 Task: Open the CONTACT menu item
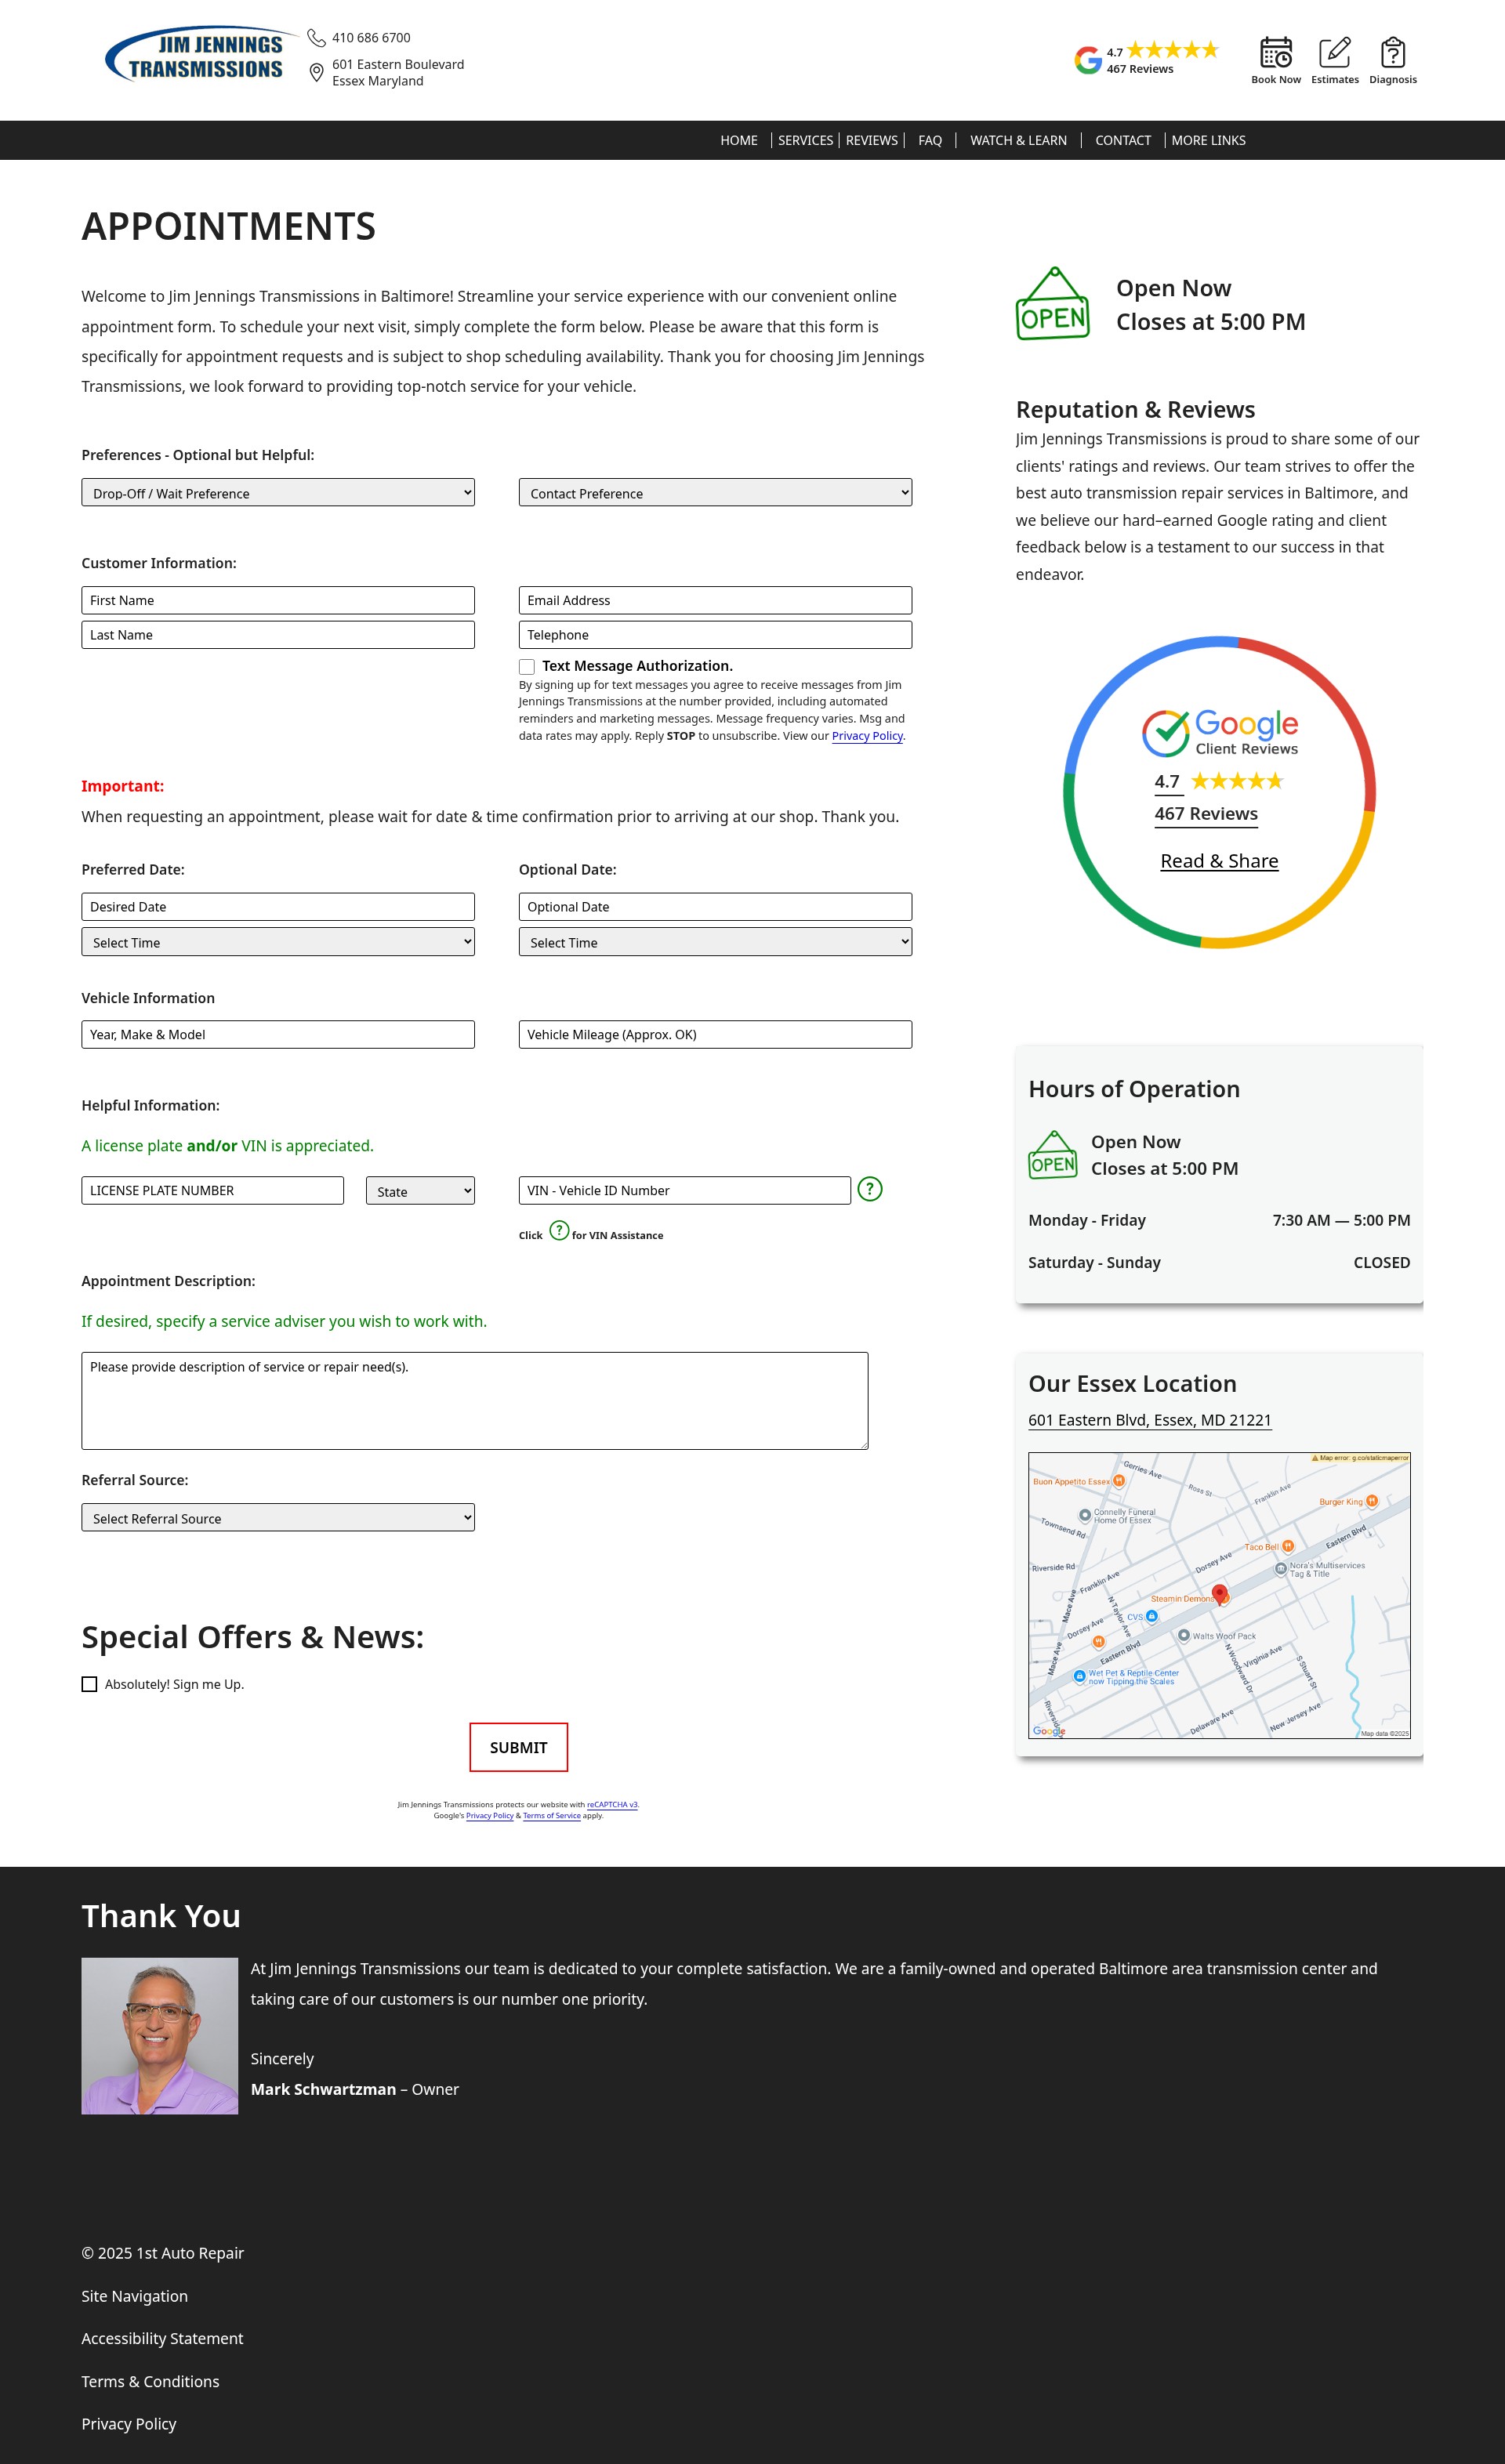point(1122,140)
